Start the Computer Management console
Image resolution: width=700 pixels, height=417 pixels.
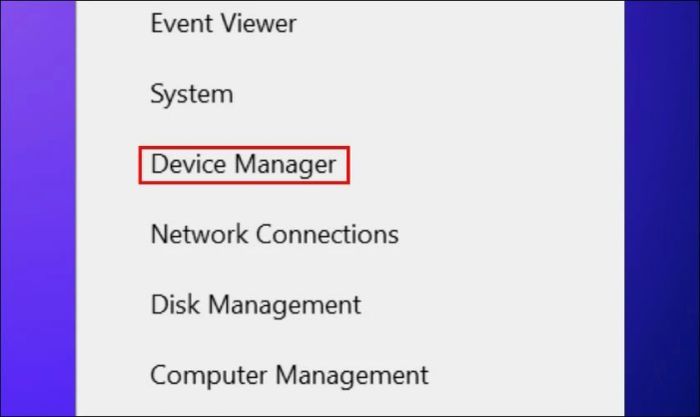pyautogui.click(x=289, y=375)
